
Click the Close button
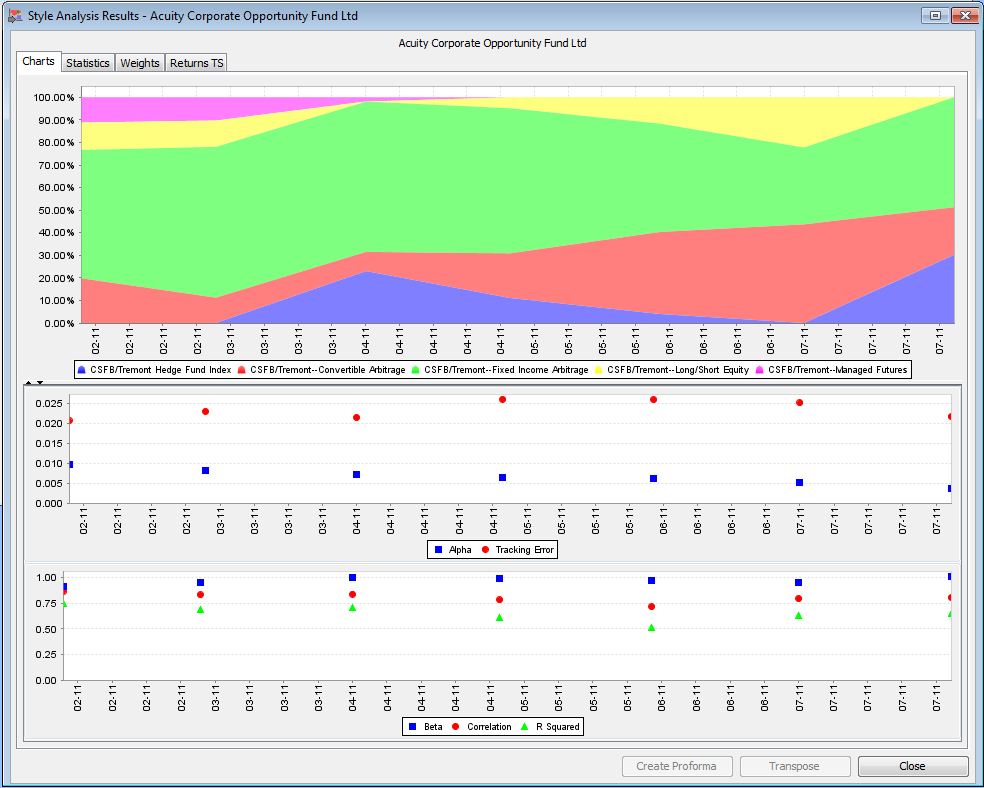point(912,766)
